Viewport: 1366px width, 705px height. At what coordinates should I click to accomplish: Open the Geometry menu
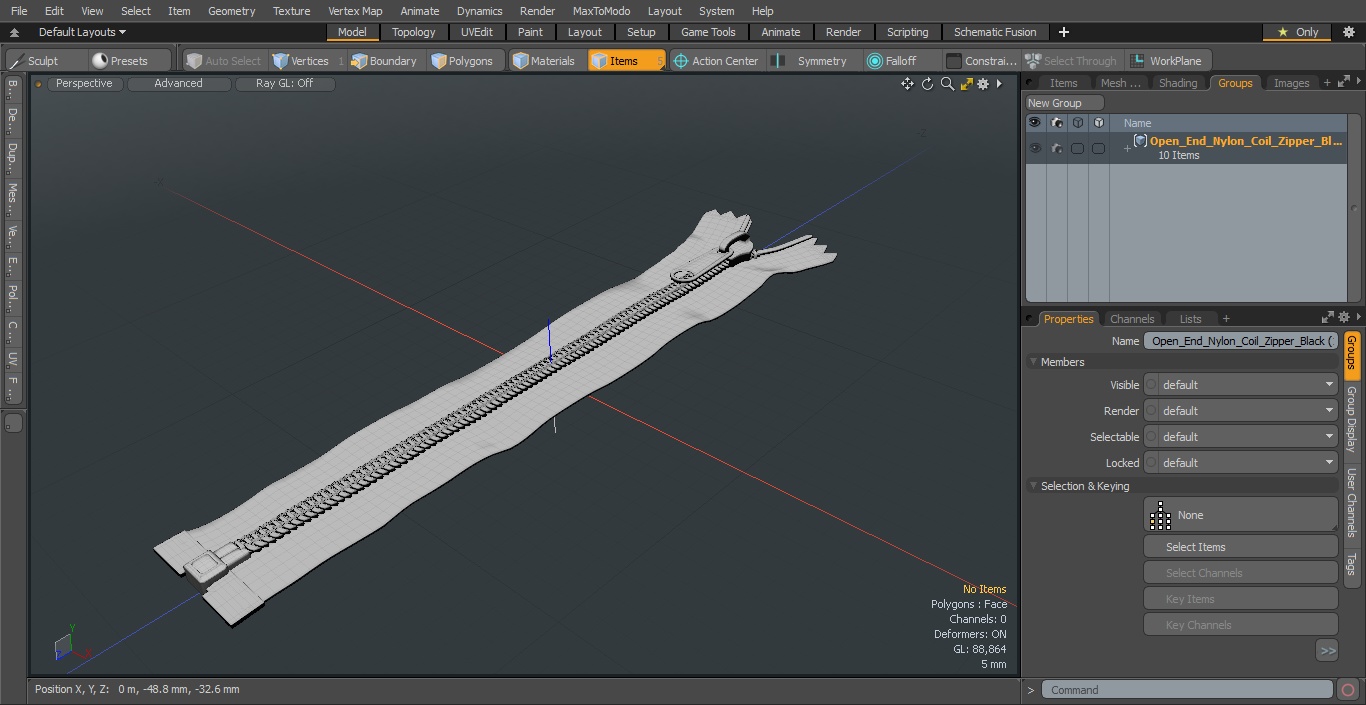231,11
